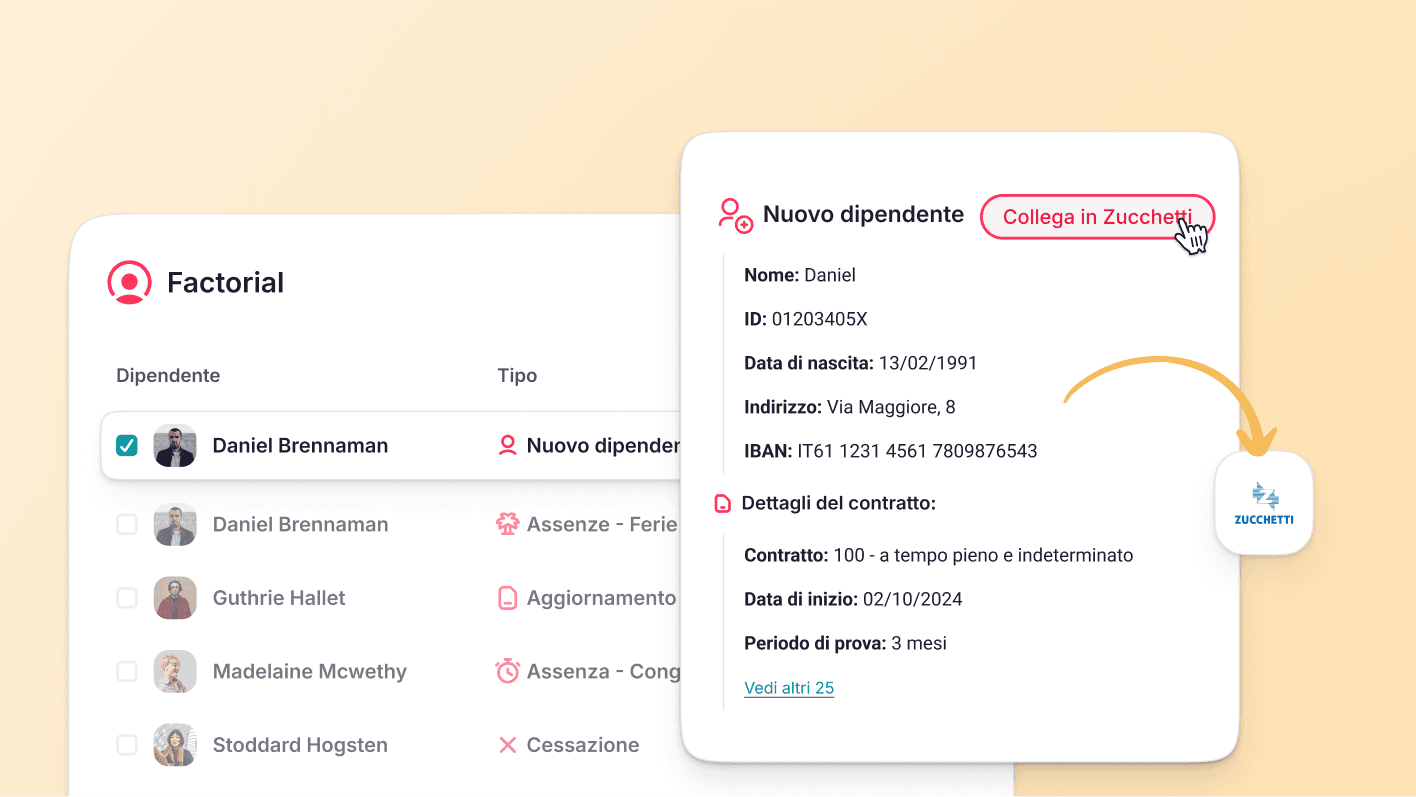1416x797 pixels.
Task: Check the checkbox for Stoddard Hogsten
Action: click(x=127, y=744)
